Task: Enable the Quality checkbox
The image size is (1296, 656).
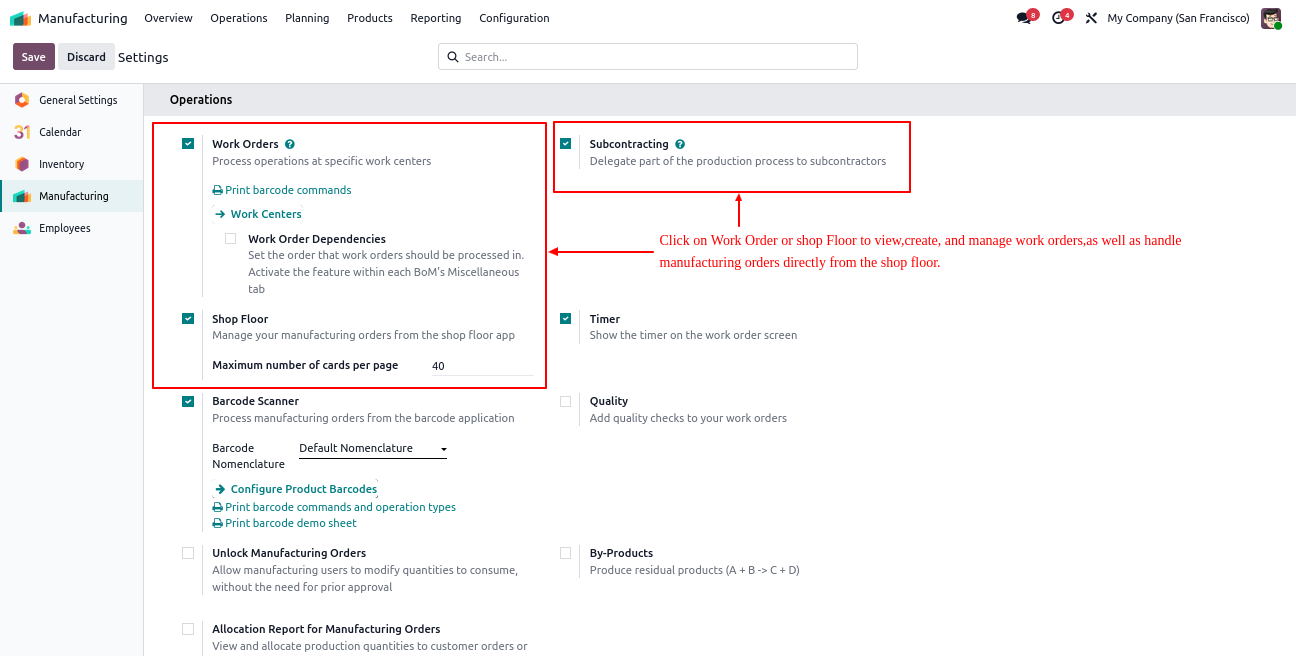Action: [x=566, y=401]
